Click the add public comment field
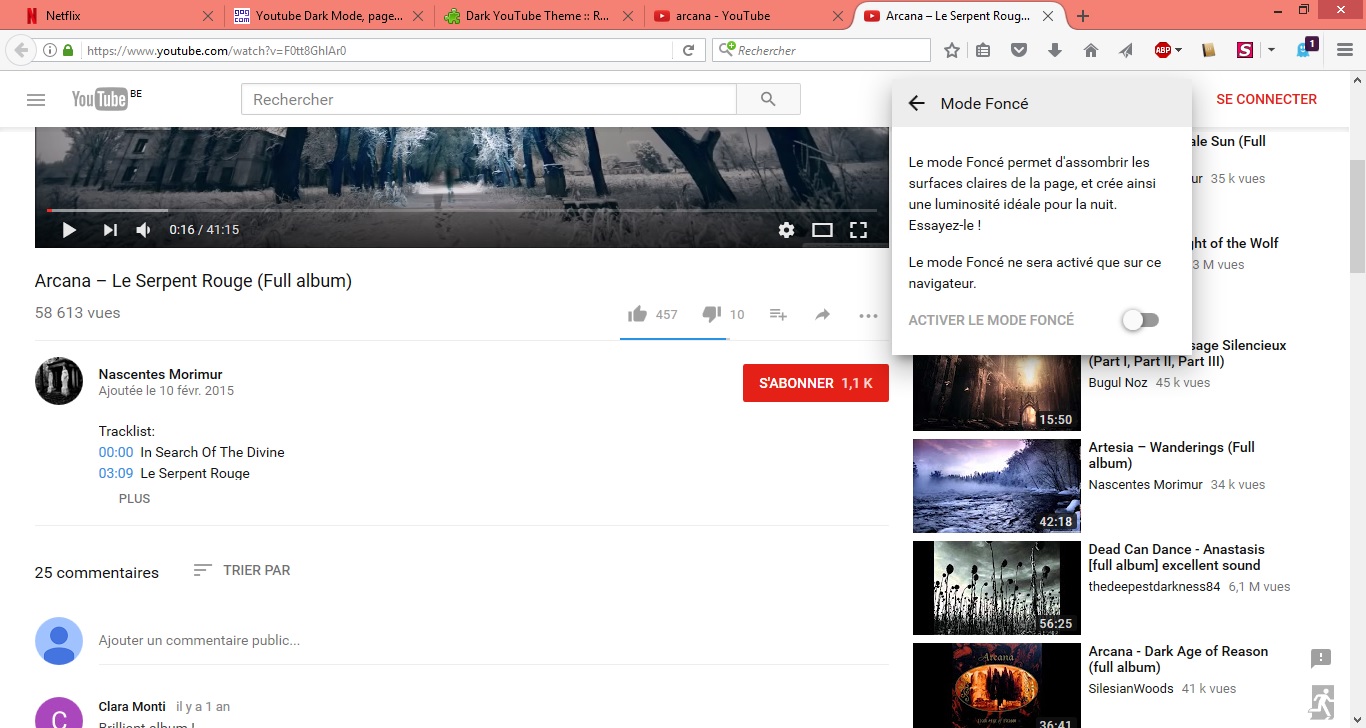 coord(493,641)
